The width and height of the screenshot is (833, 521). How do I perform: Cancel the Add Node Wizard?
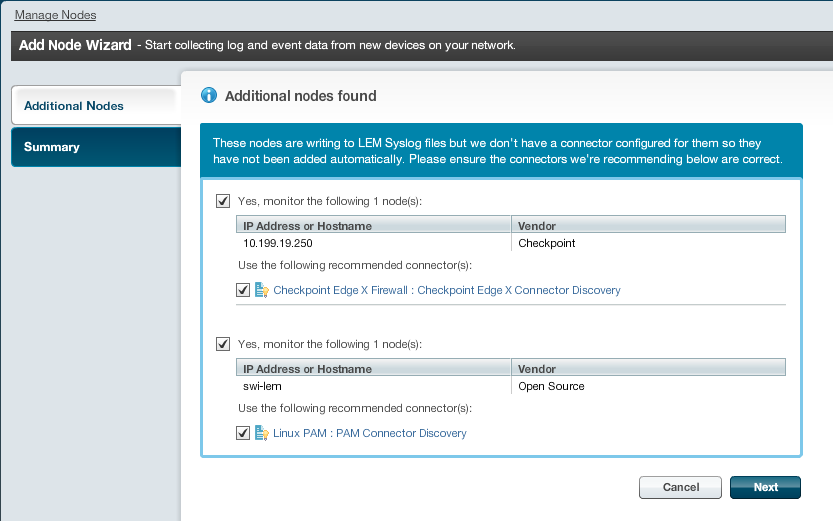680,487
